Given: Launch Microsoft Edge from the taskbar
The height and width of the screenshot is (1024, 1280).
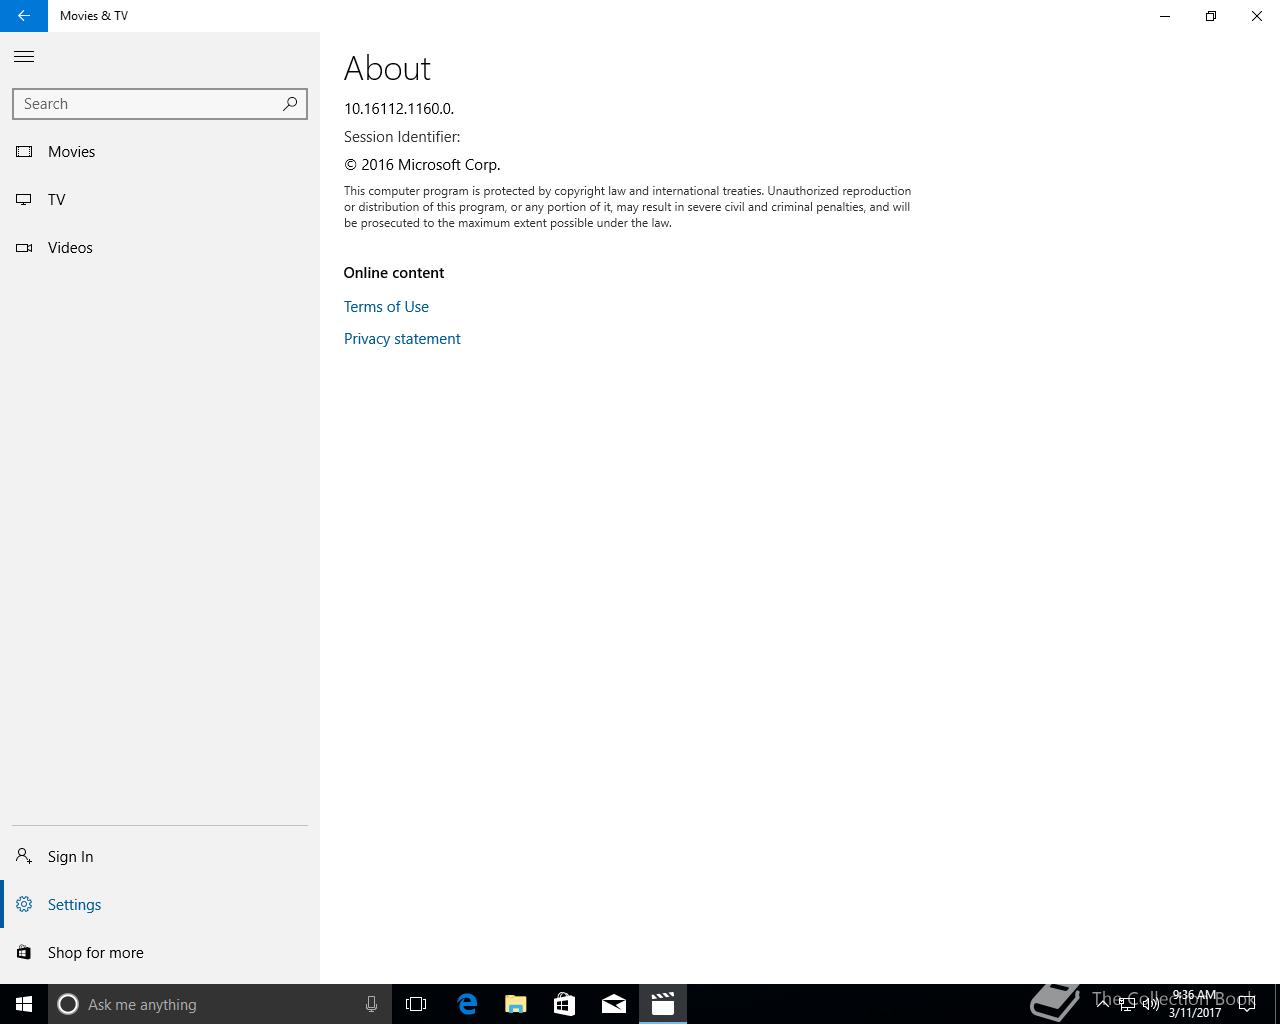Looking at the screenshot, I should coord(467,1004).
